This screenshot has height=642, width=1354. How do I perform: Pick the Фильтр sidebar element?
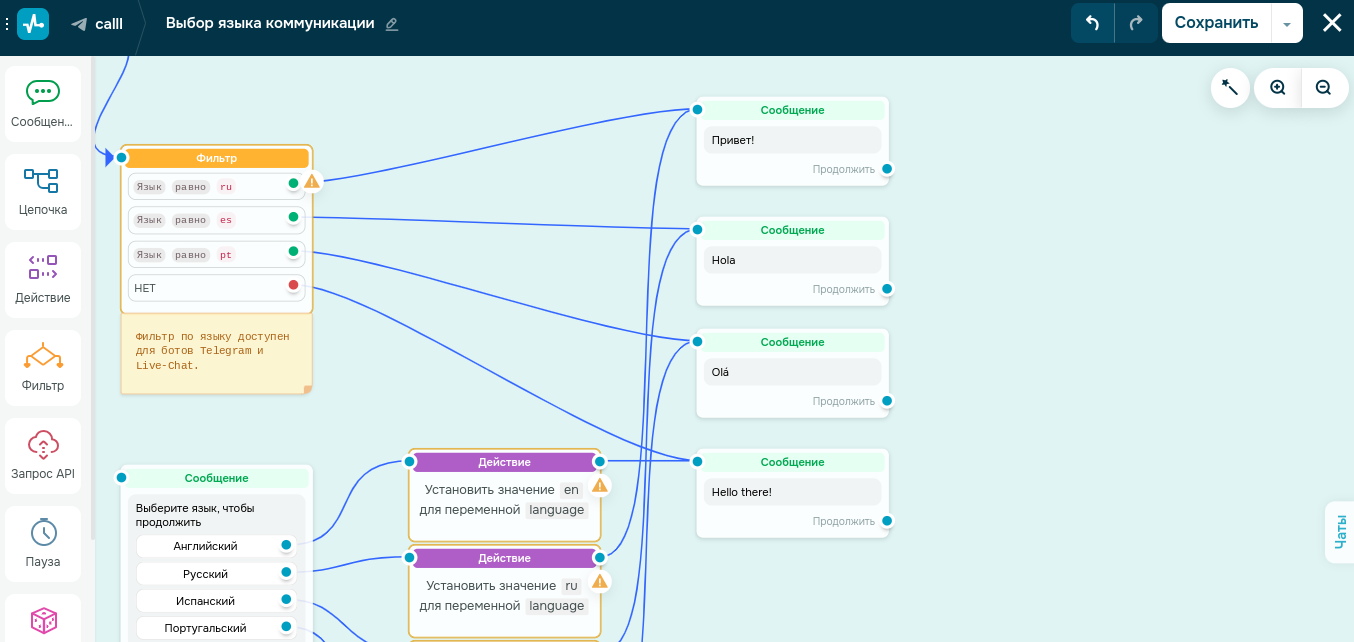[x=43, y=368]
